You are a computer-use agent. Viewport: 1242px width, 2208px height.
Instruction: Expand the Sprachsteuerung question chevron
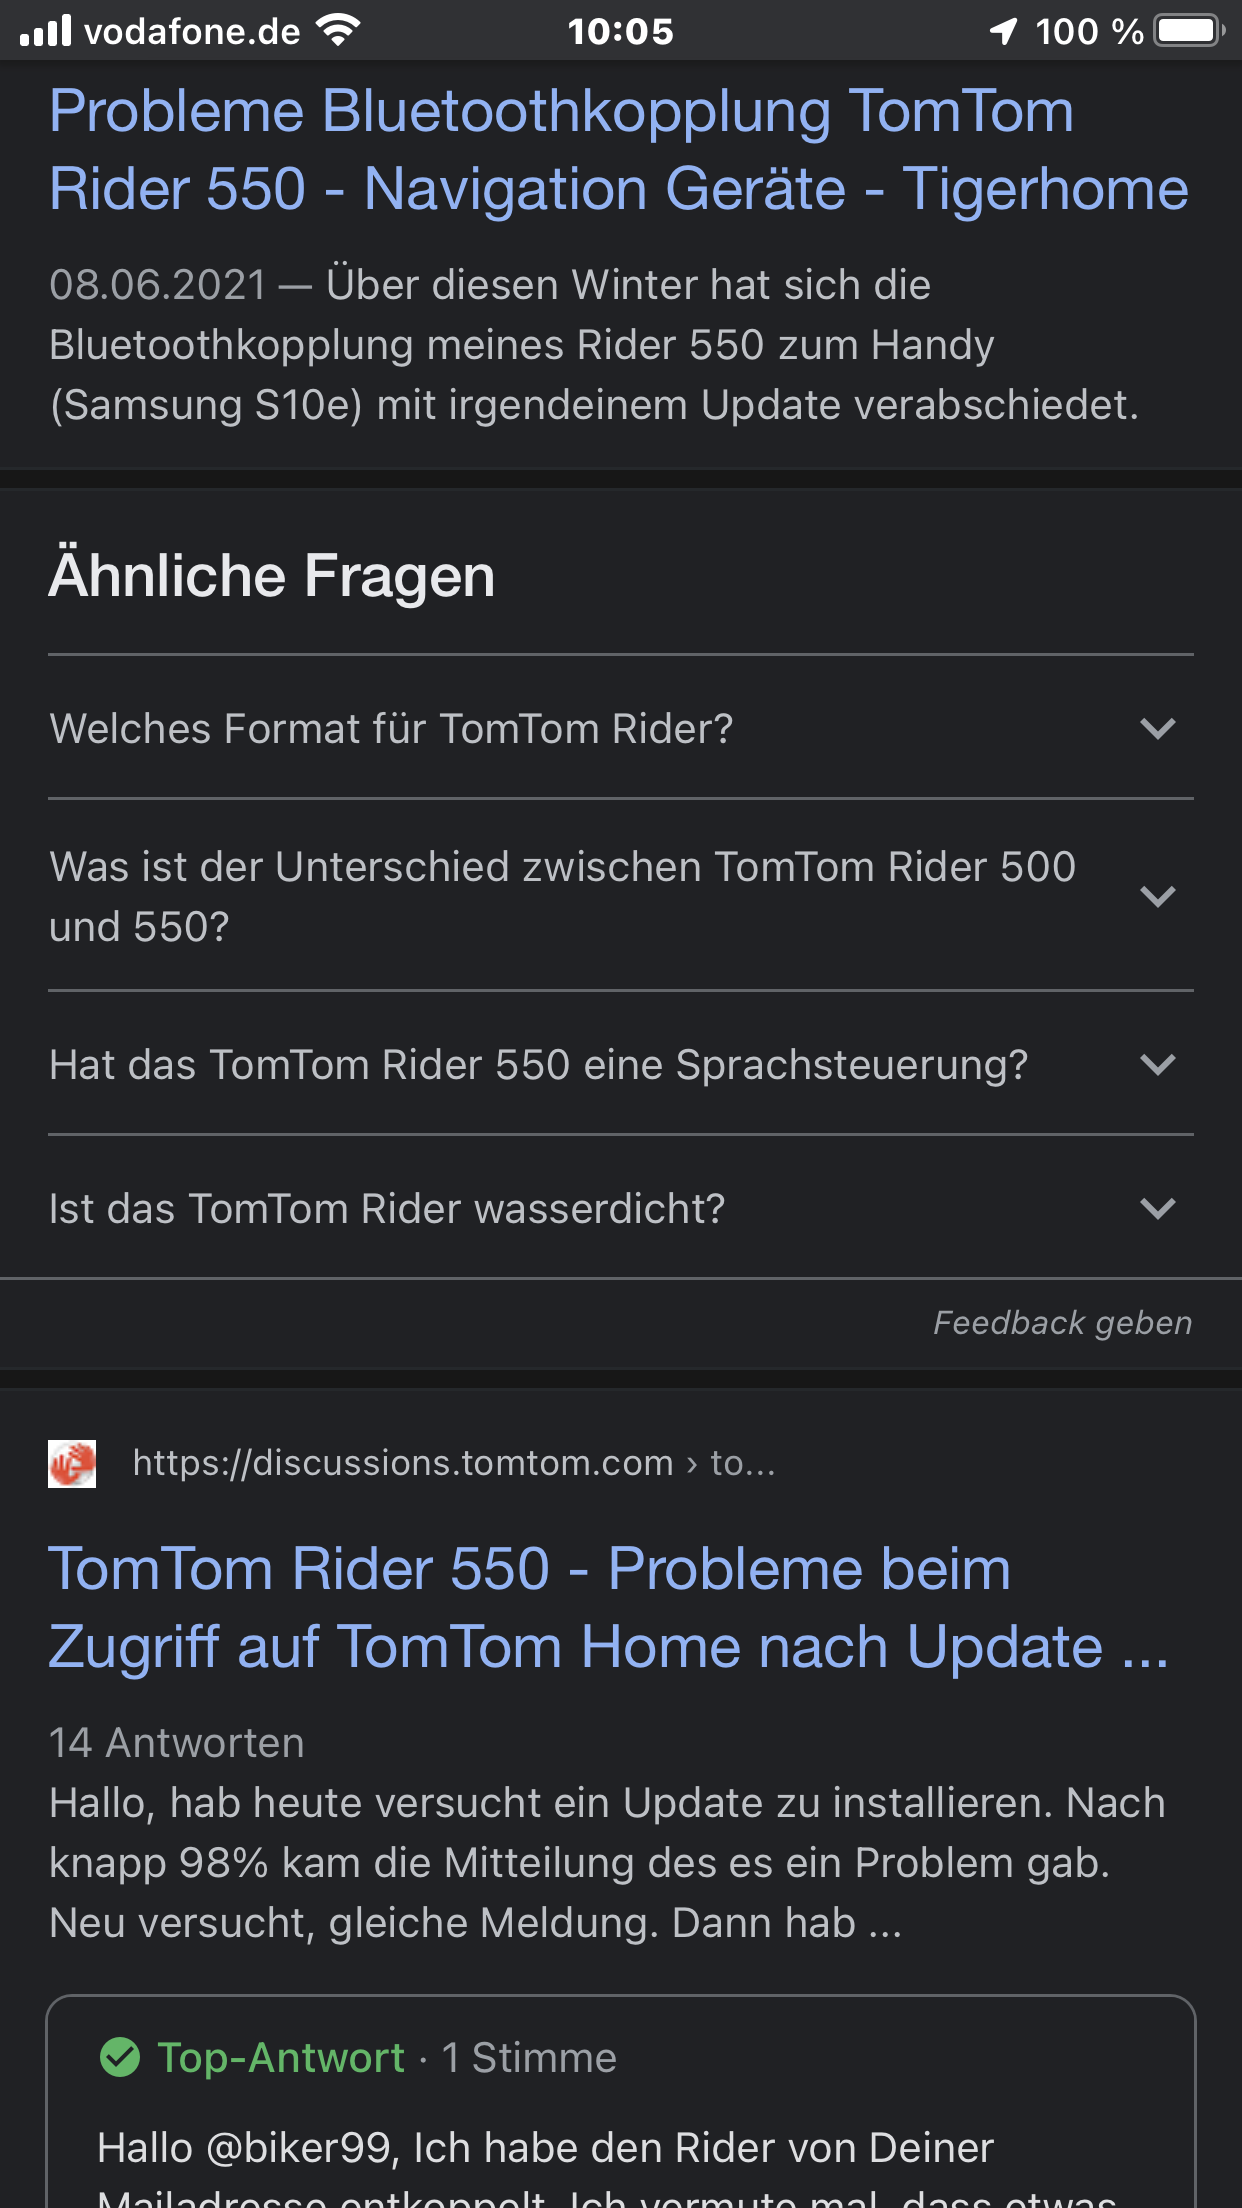coord(1157,1064)
